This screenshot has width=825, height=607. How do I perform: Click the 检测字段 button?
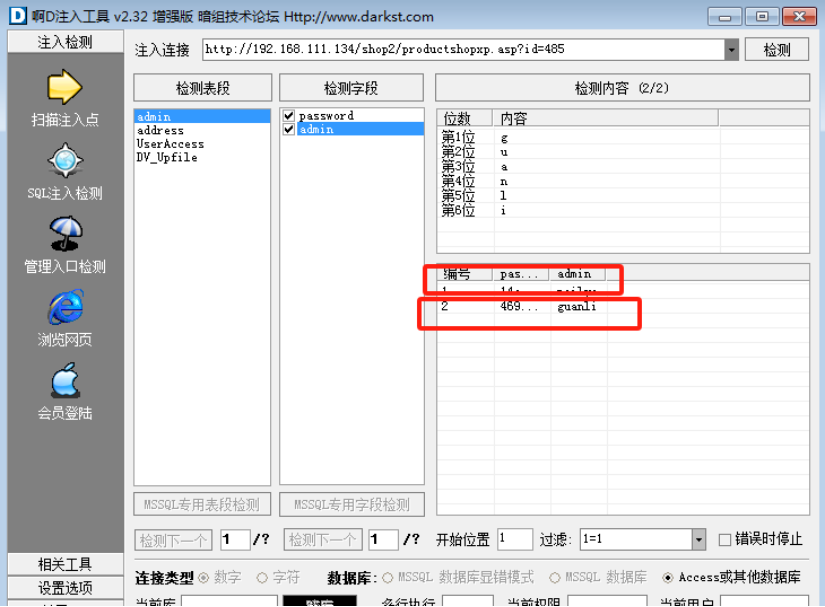(x=351, y=88)
